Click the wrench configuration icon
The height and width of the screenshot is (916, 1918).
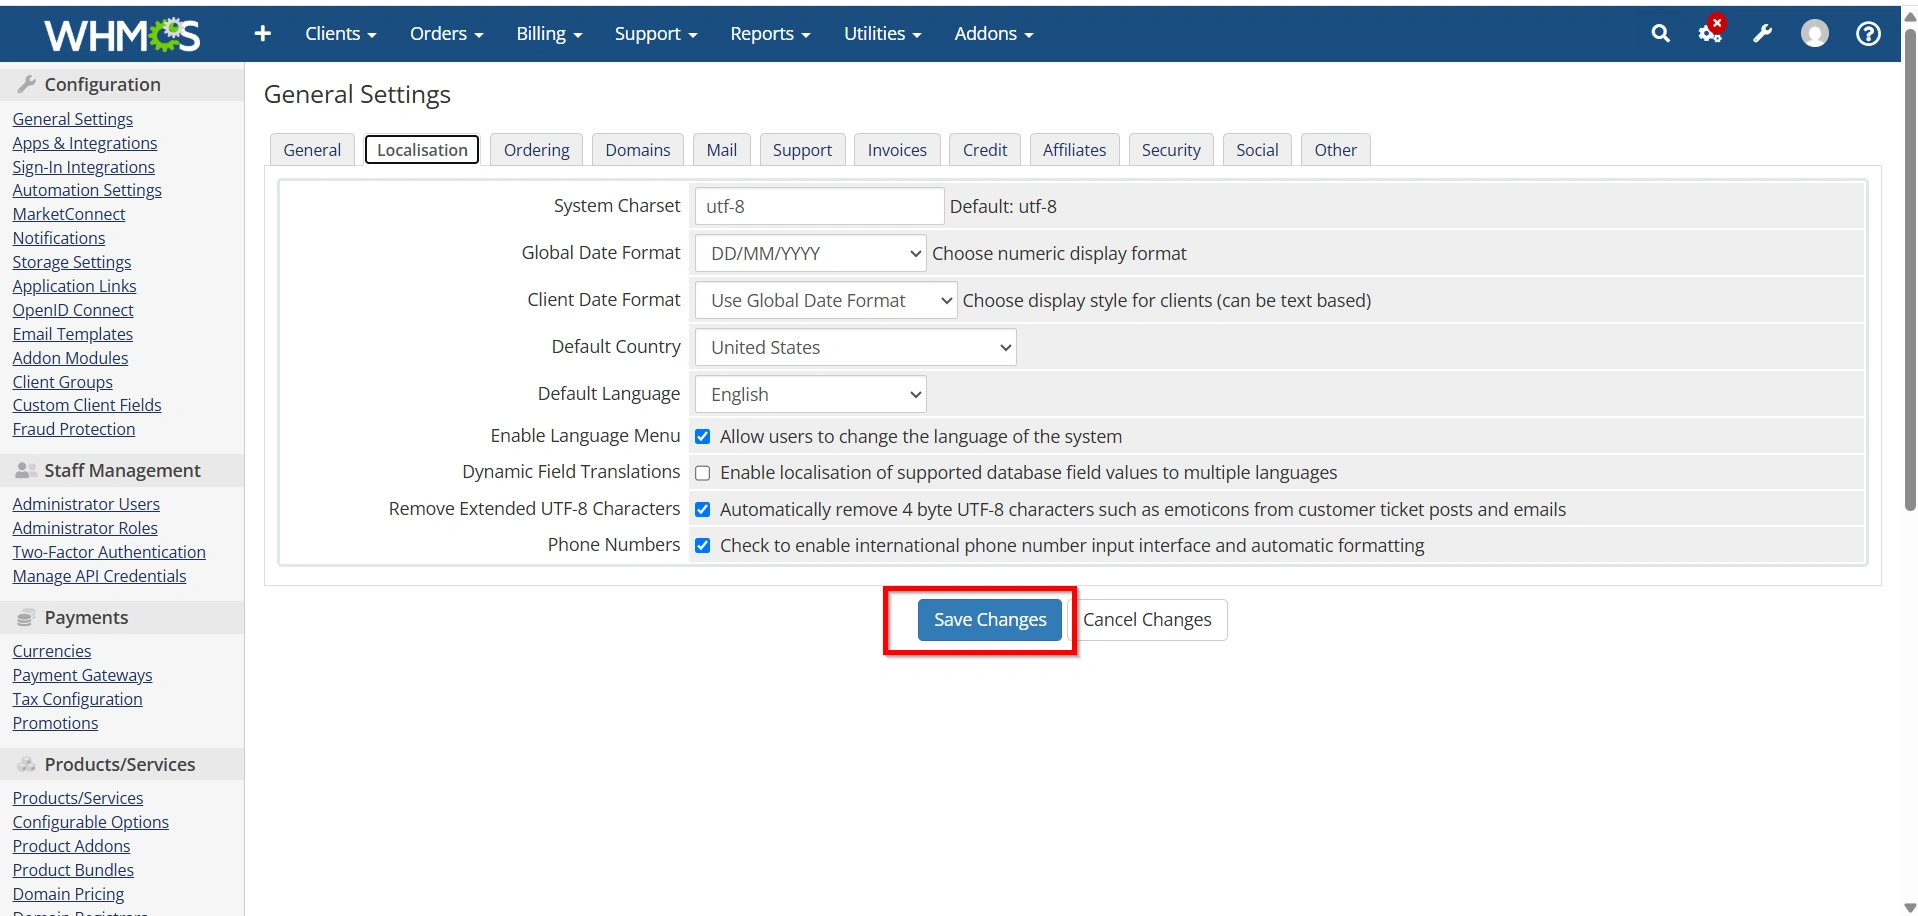[x=1763, y=34]
